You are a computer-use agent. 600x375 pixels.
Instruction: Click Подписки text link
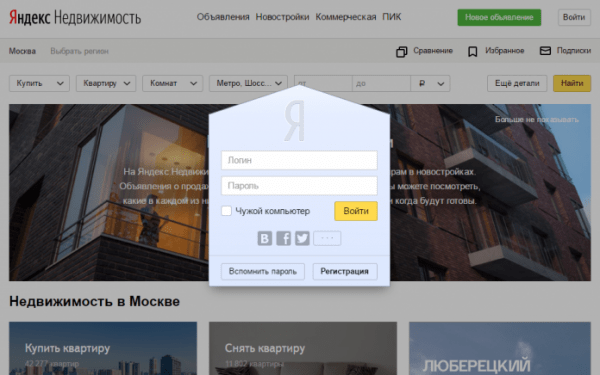tap(574, 51)
